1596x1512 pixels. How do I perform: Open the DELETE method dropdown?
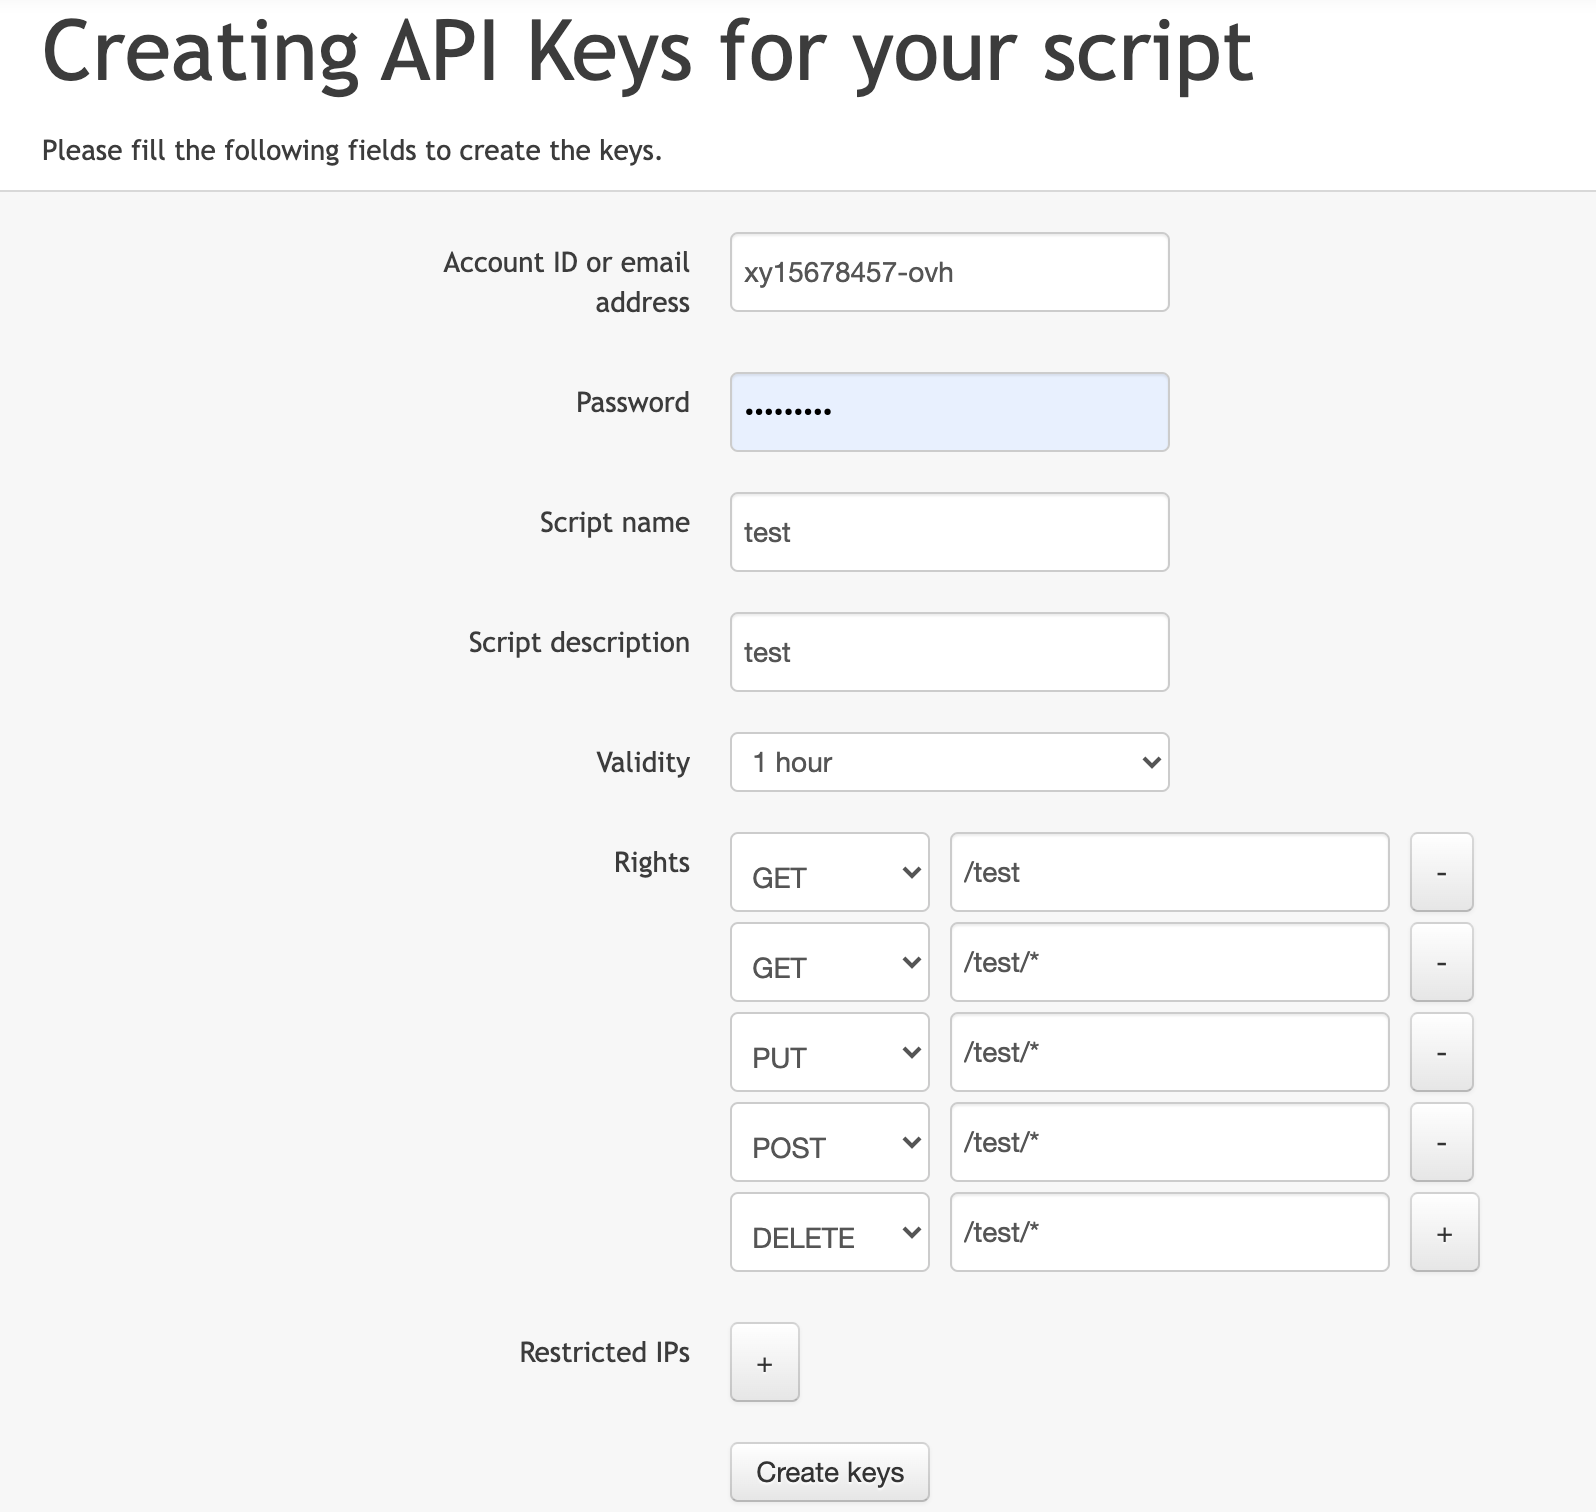pos(829,1232)
